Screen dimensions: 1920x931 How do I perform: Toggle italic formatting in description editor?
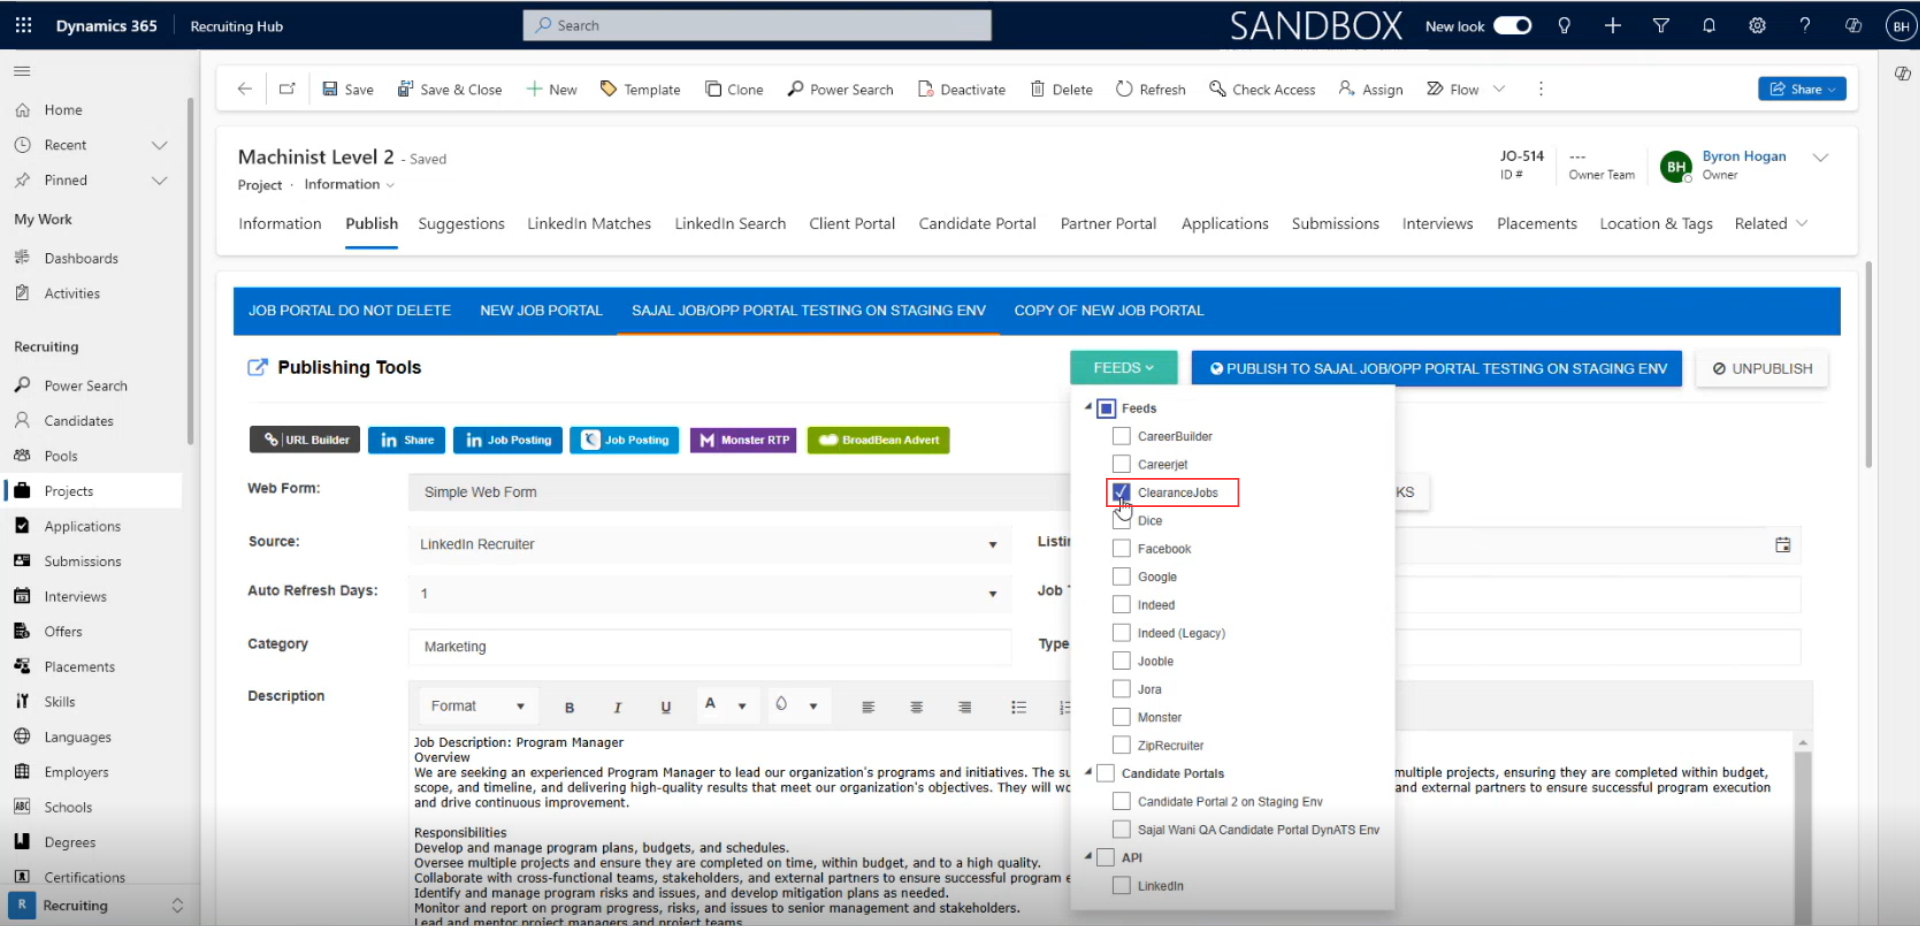pyautogui.click(x=617, y=707)
